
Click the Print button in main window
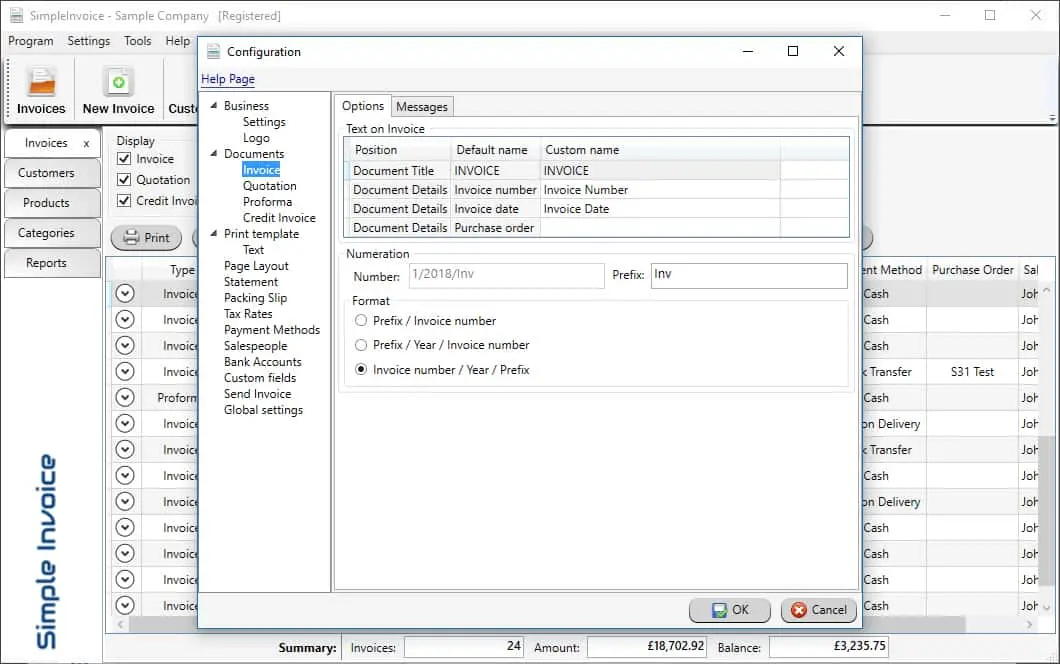click(146, 237)
